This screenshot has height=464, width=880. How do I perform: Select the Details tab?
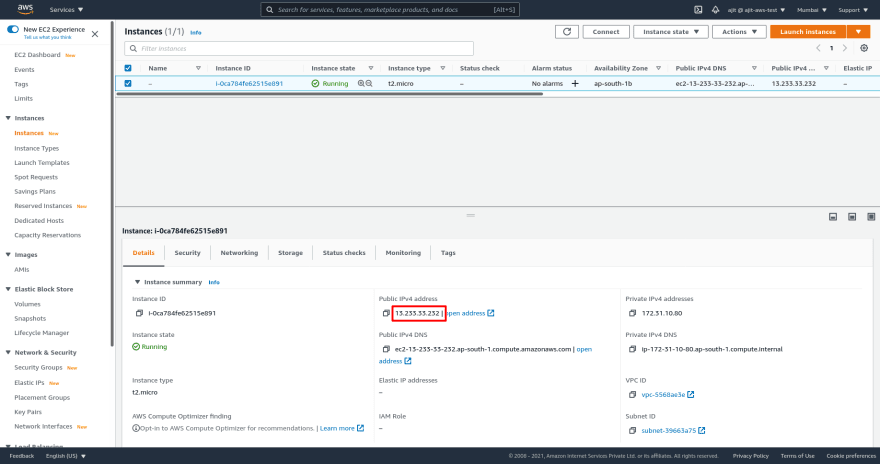tap(143, 252)
